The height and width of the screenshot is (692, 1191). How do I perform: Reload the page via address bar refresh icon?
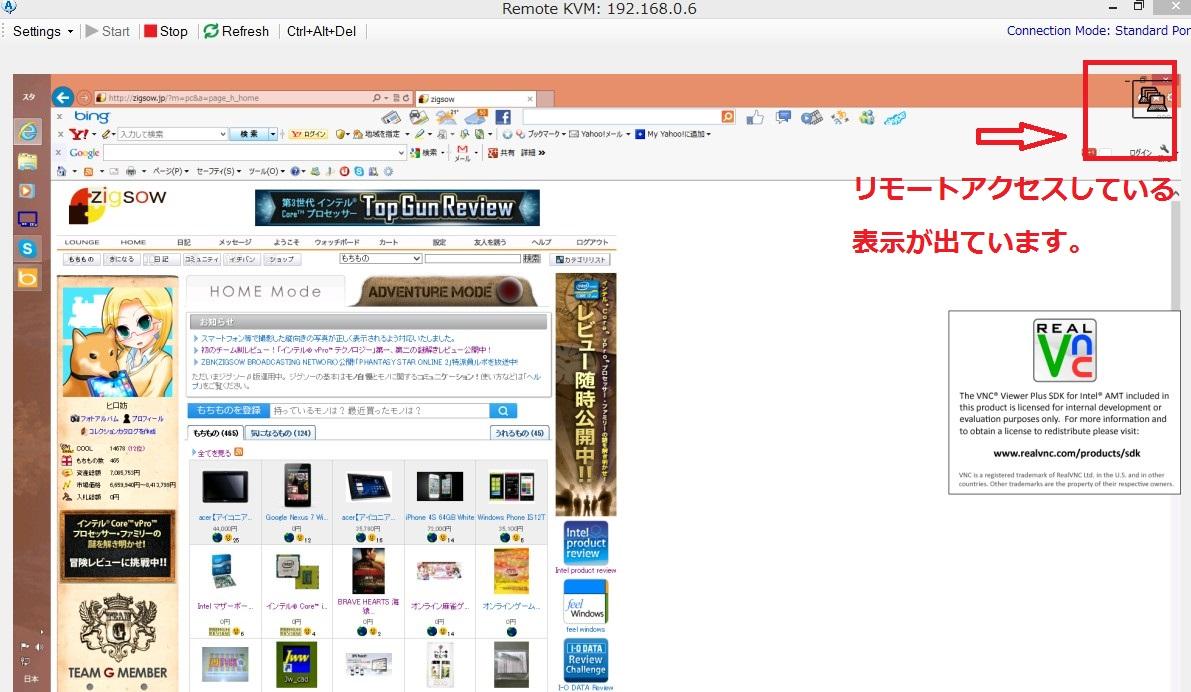point(406,98)
